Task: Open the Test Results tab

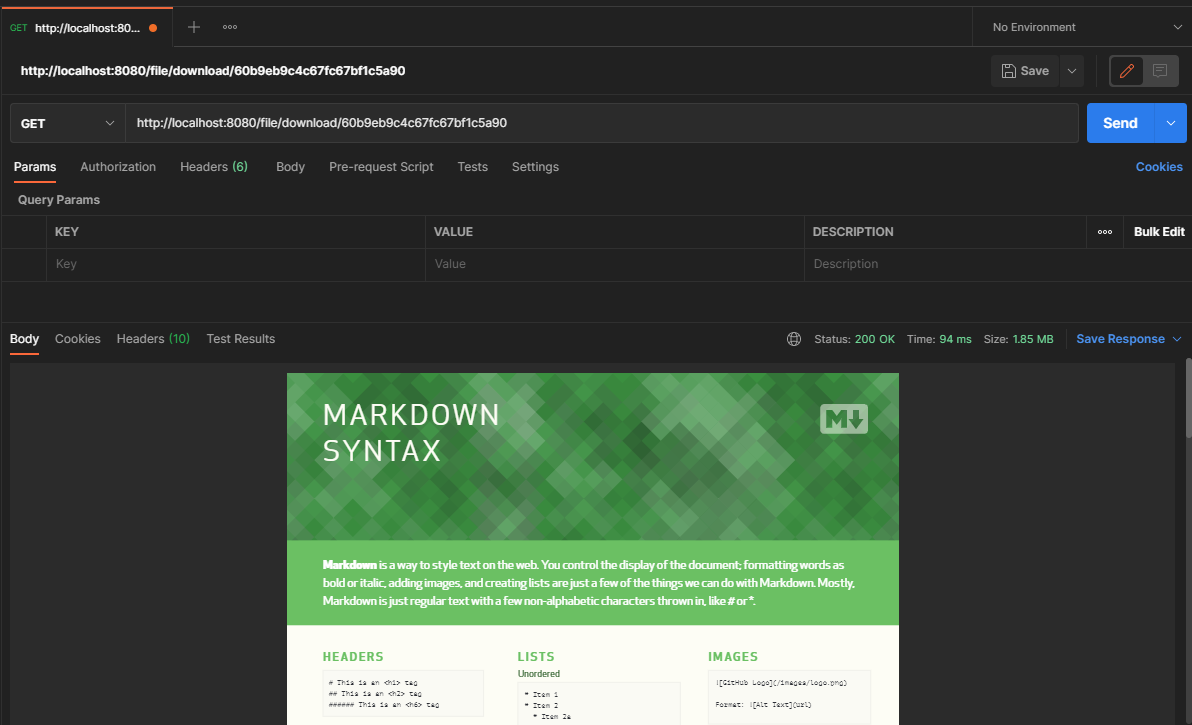Action: [x=240, y=339]
